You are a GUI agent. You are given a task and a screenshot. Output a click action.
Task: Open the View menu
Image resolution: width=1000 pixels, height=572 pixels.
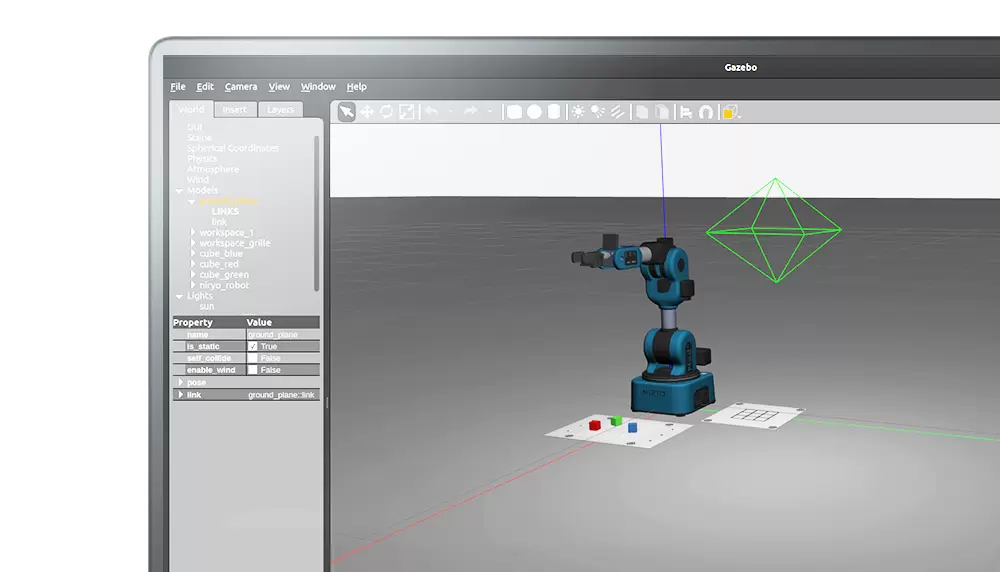tap(279, 87)
